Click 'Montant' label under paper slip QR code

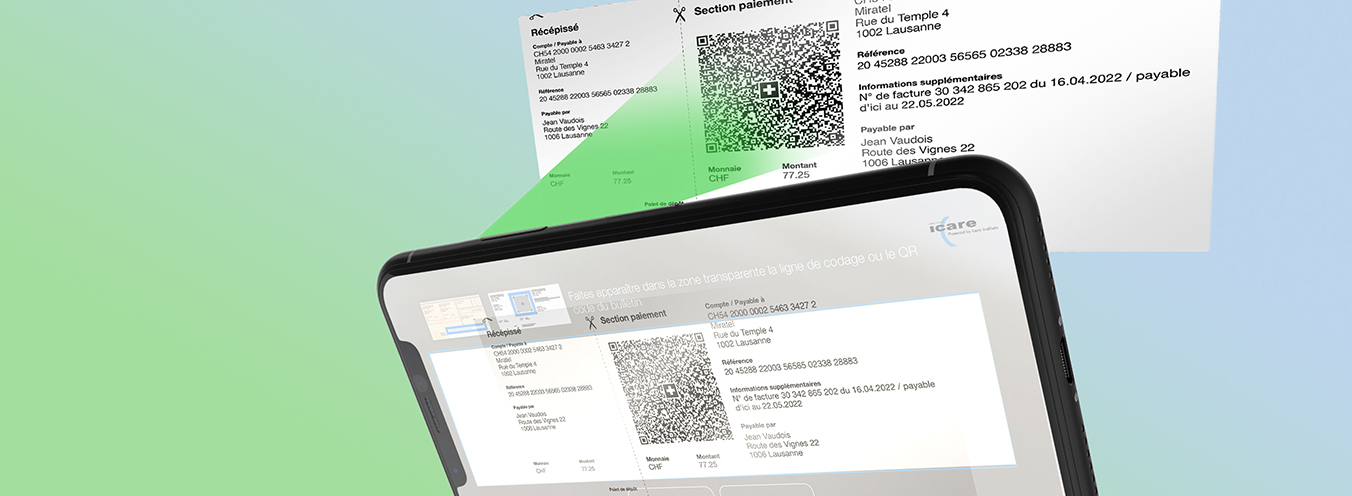click(x=799, y=165)
